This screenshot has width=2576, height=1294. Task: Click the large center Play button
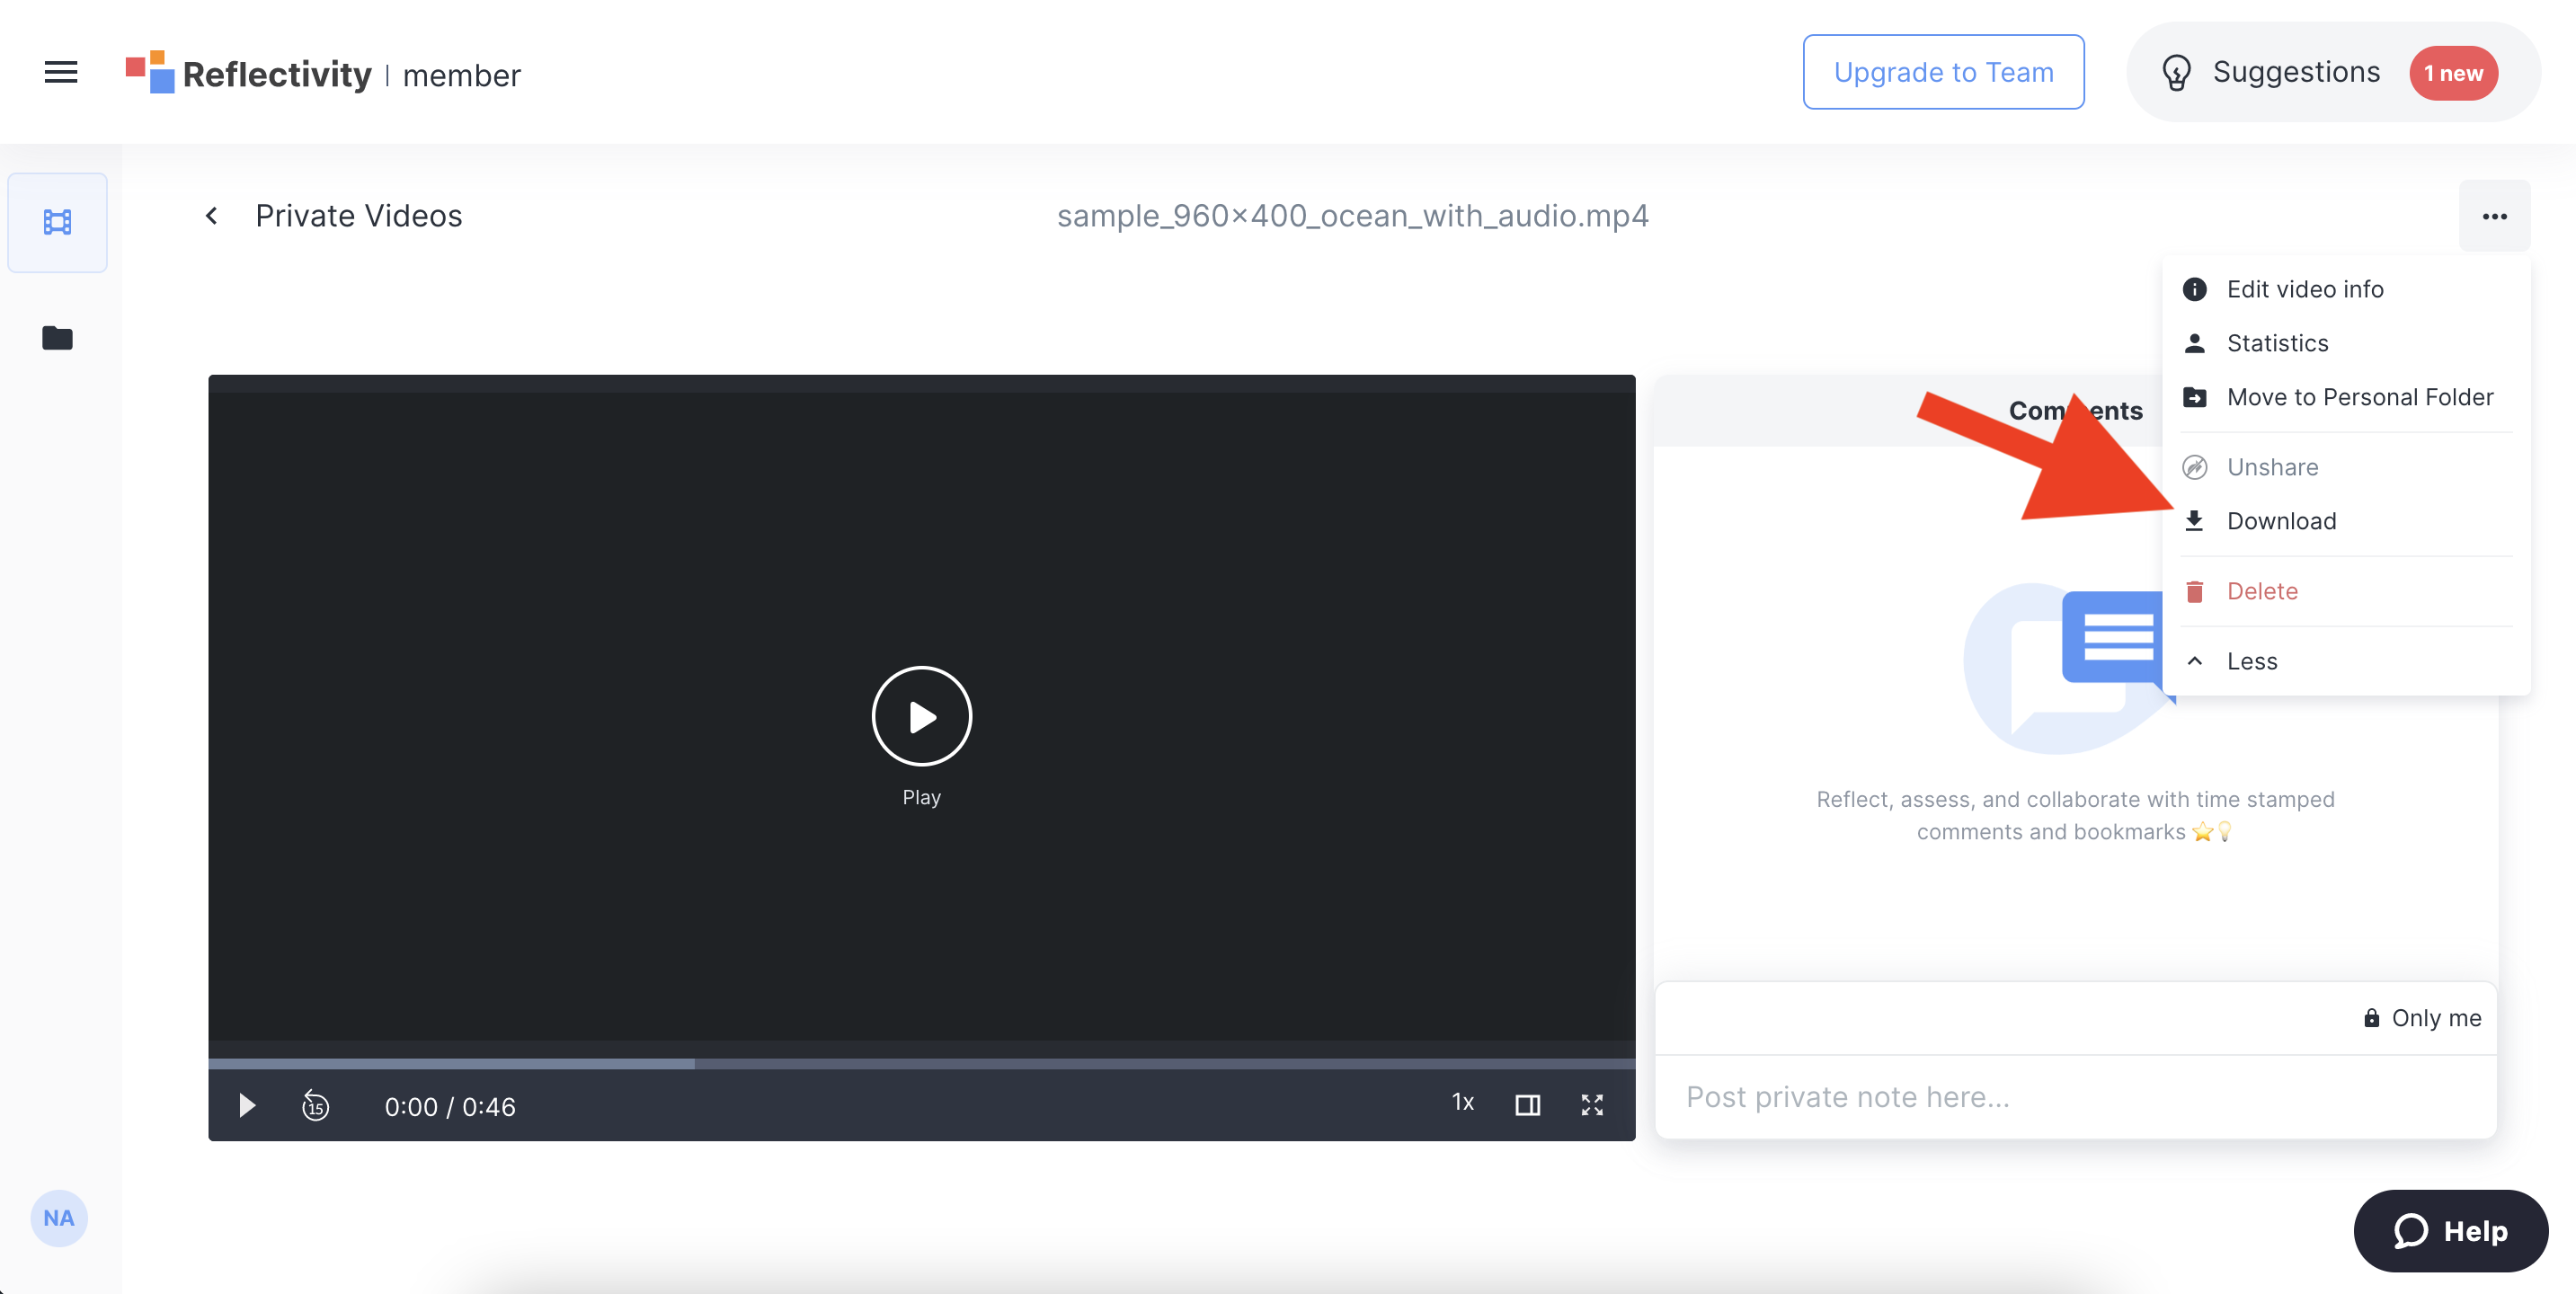point(921,716)
